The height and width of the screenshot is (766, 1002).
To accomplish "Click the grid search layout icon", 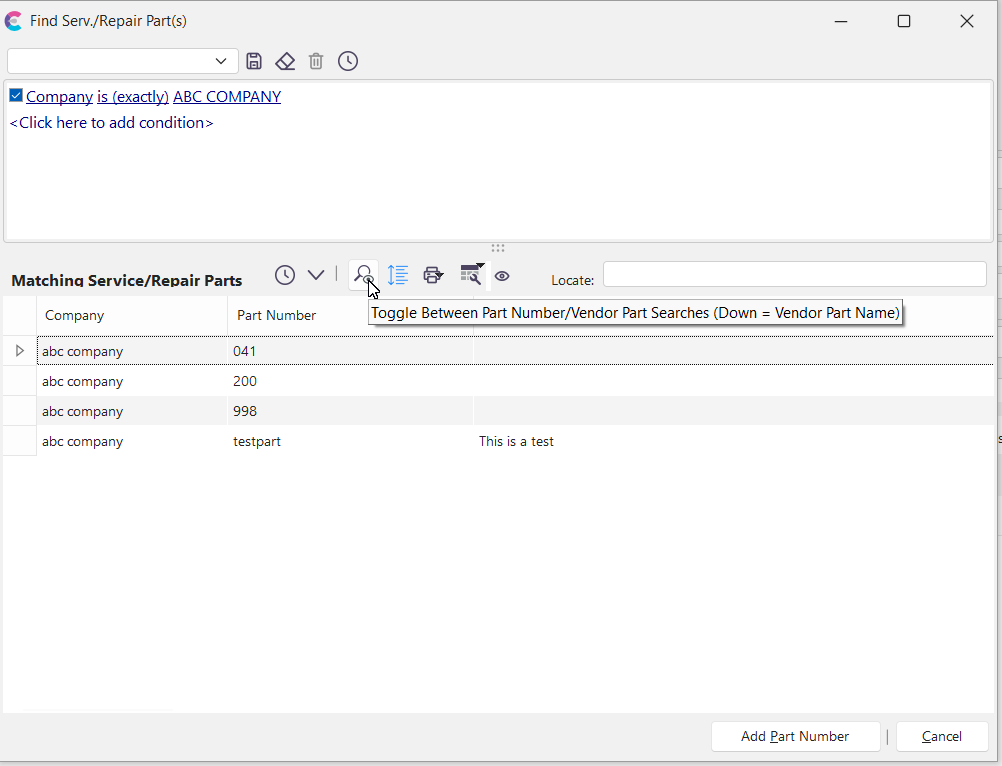I will point(470,275).
